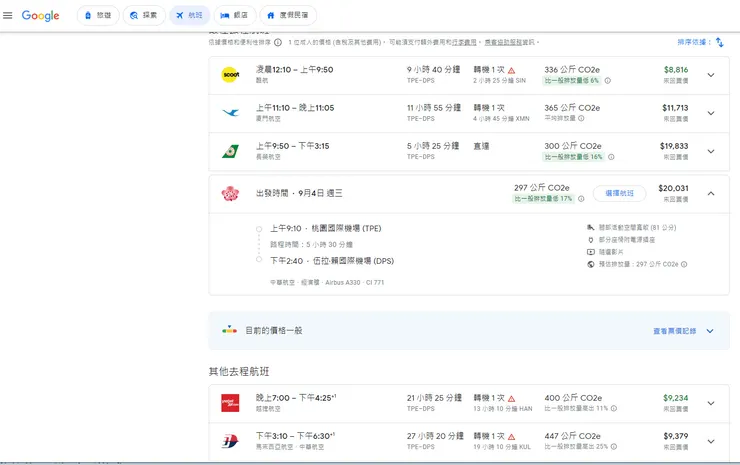
Task: Expand the $19,833 EVA Air flight
Action: coord(711,152)
